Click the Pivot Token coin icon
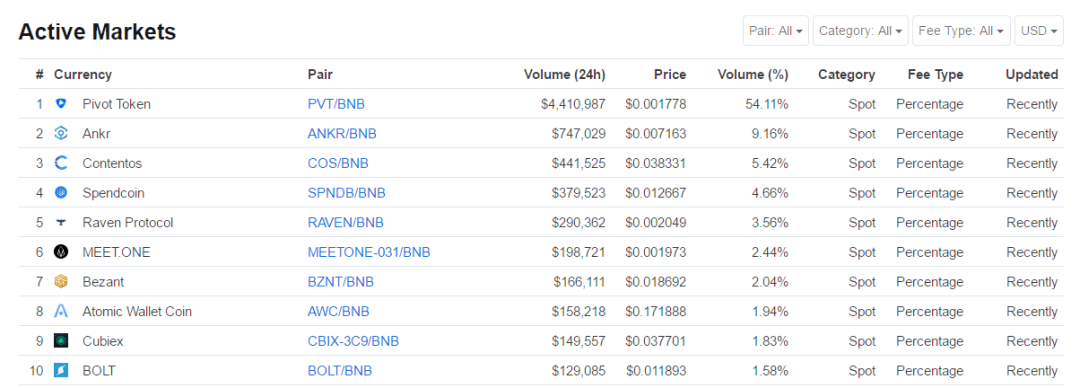The width and height of the screenshot is (1080, 388). 61,104
